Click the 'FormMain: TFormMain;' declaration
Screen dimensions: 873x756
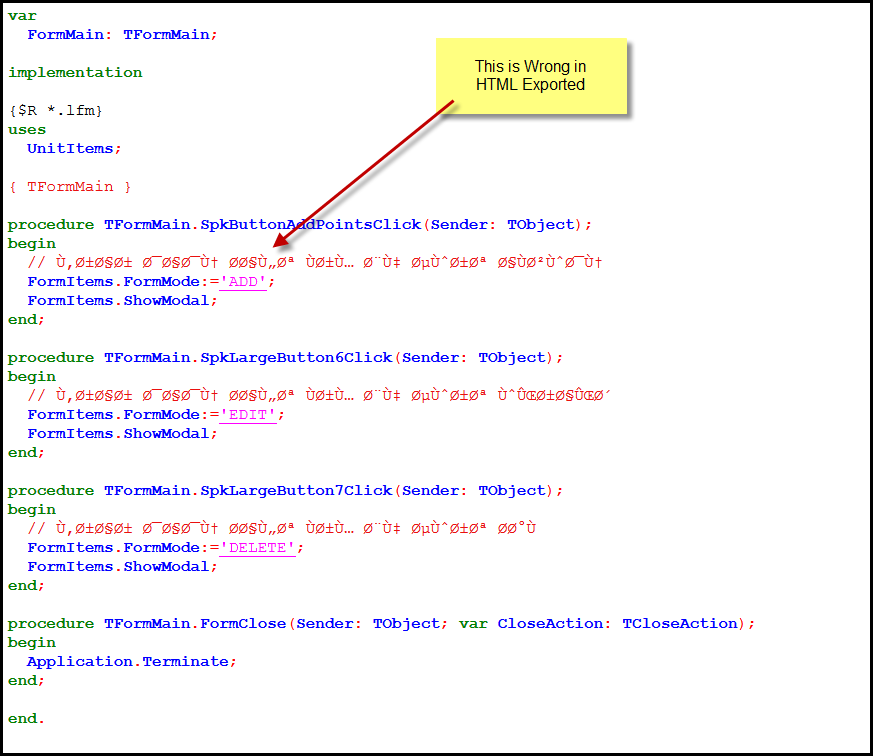click(x=122, y=35)
